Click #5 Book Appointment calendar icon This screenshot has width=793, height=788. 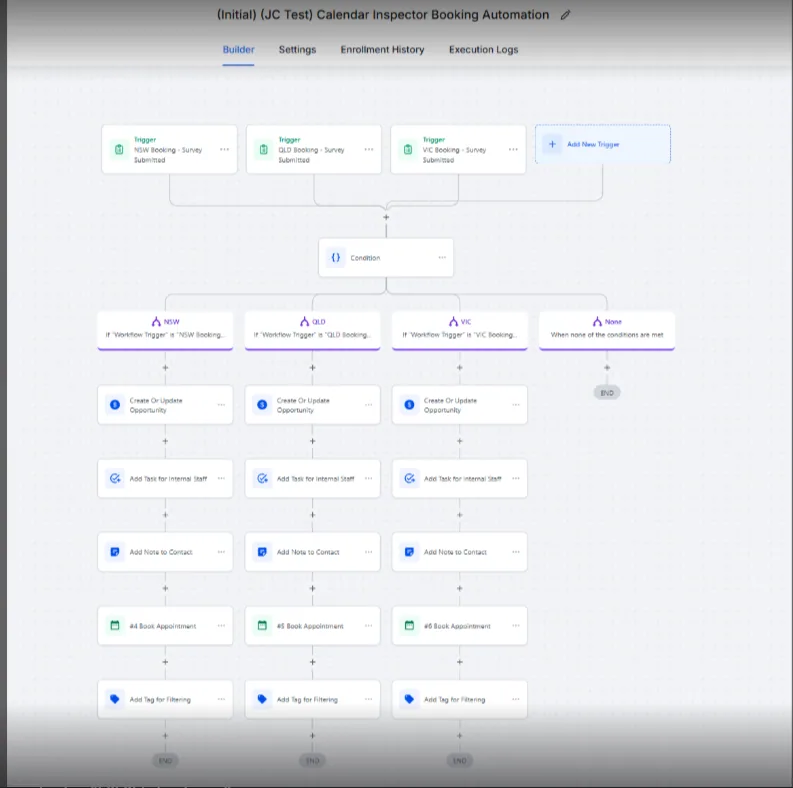coord(262,626)
